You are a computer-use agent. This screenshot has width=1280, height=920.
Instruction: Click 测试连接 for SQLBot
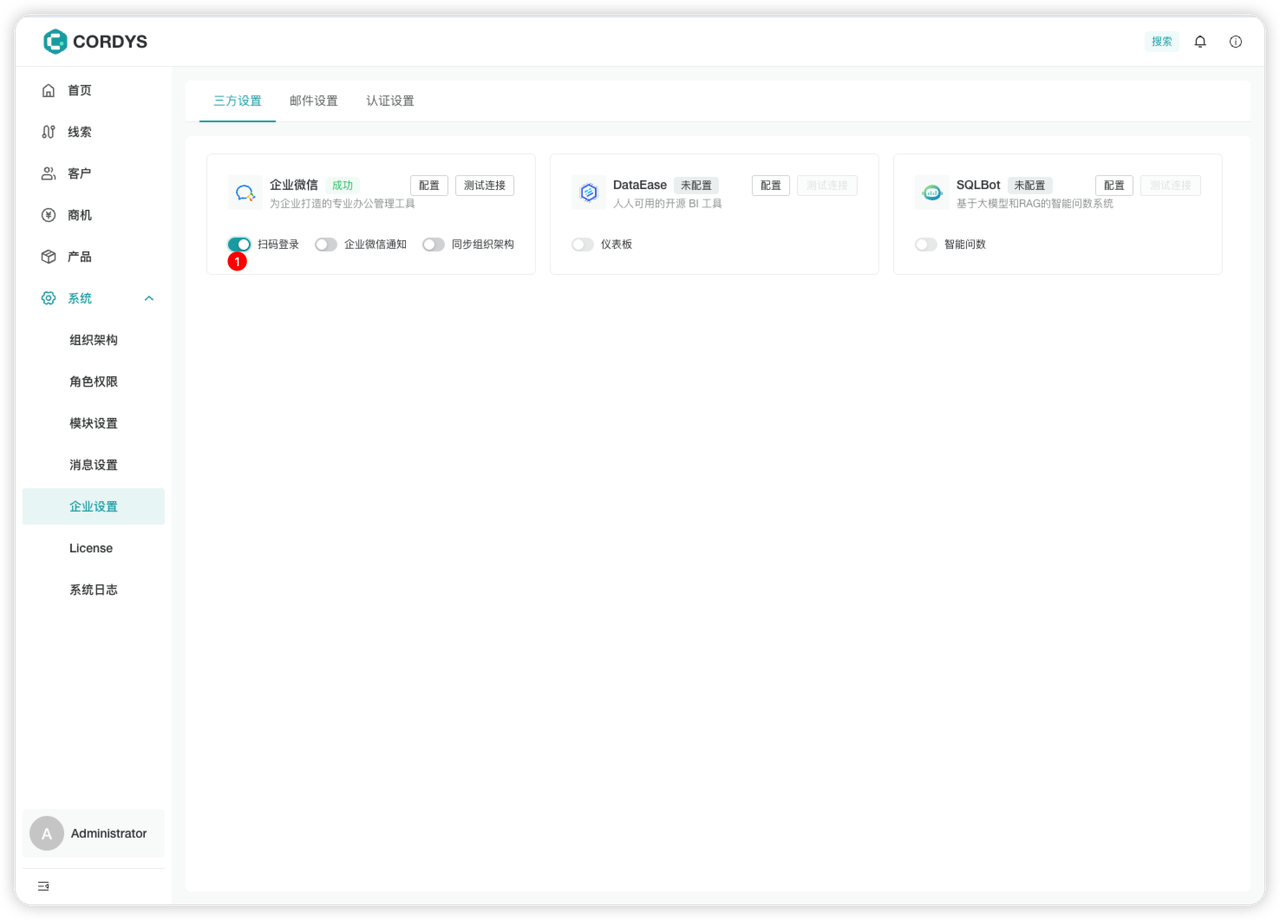(1171, 186)
